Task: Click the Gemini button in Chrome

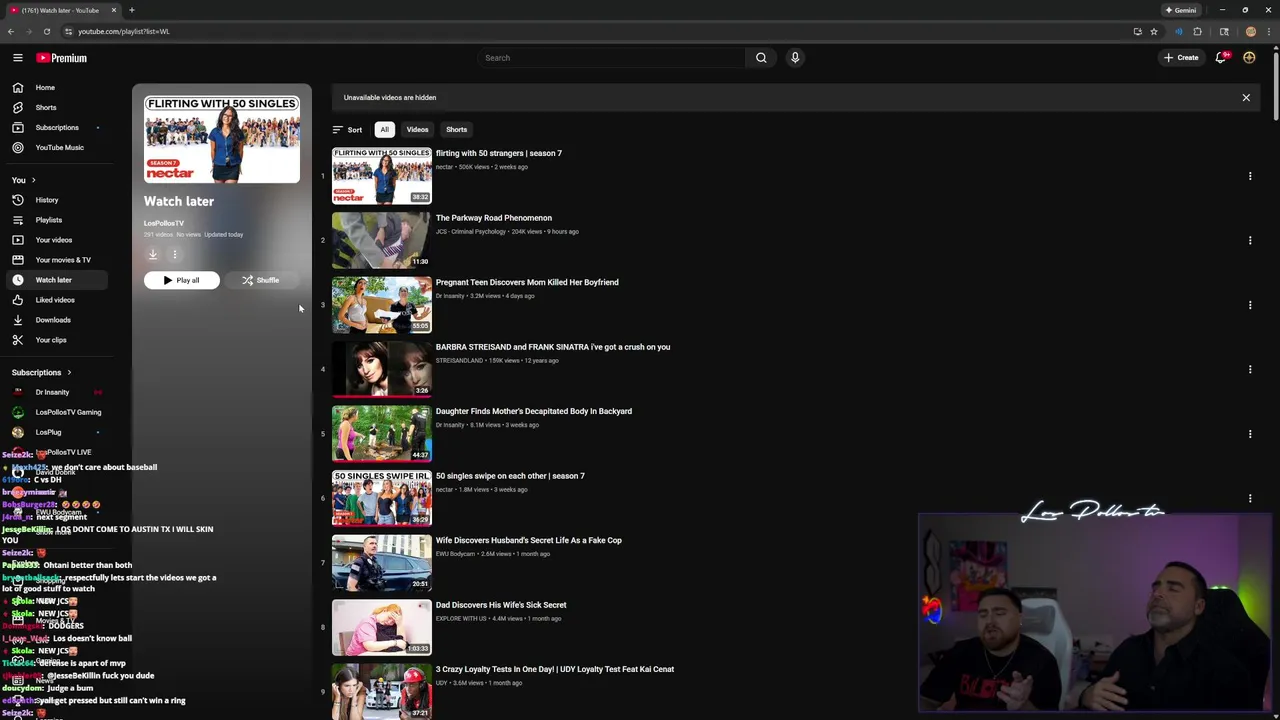Action: click(1181, 10)
